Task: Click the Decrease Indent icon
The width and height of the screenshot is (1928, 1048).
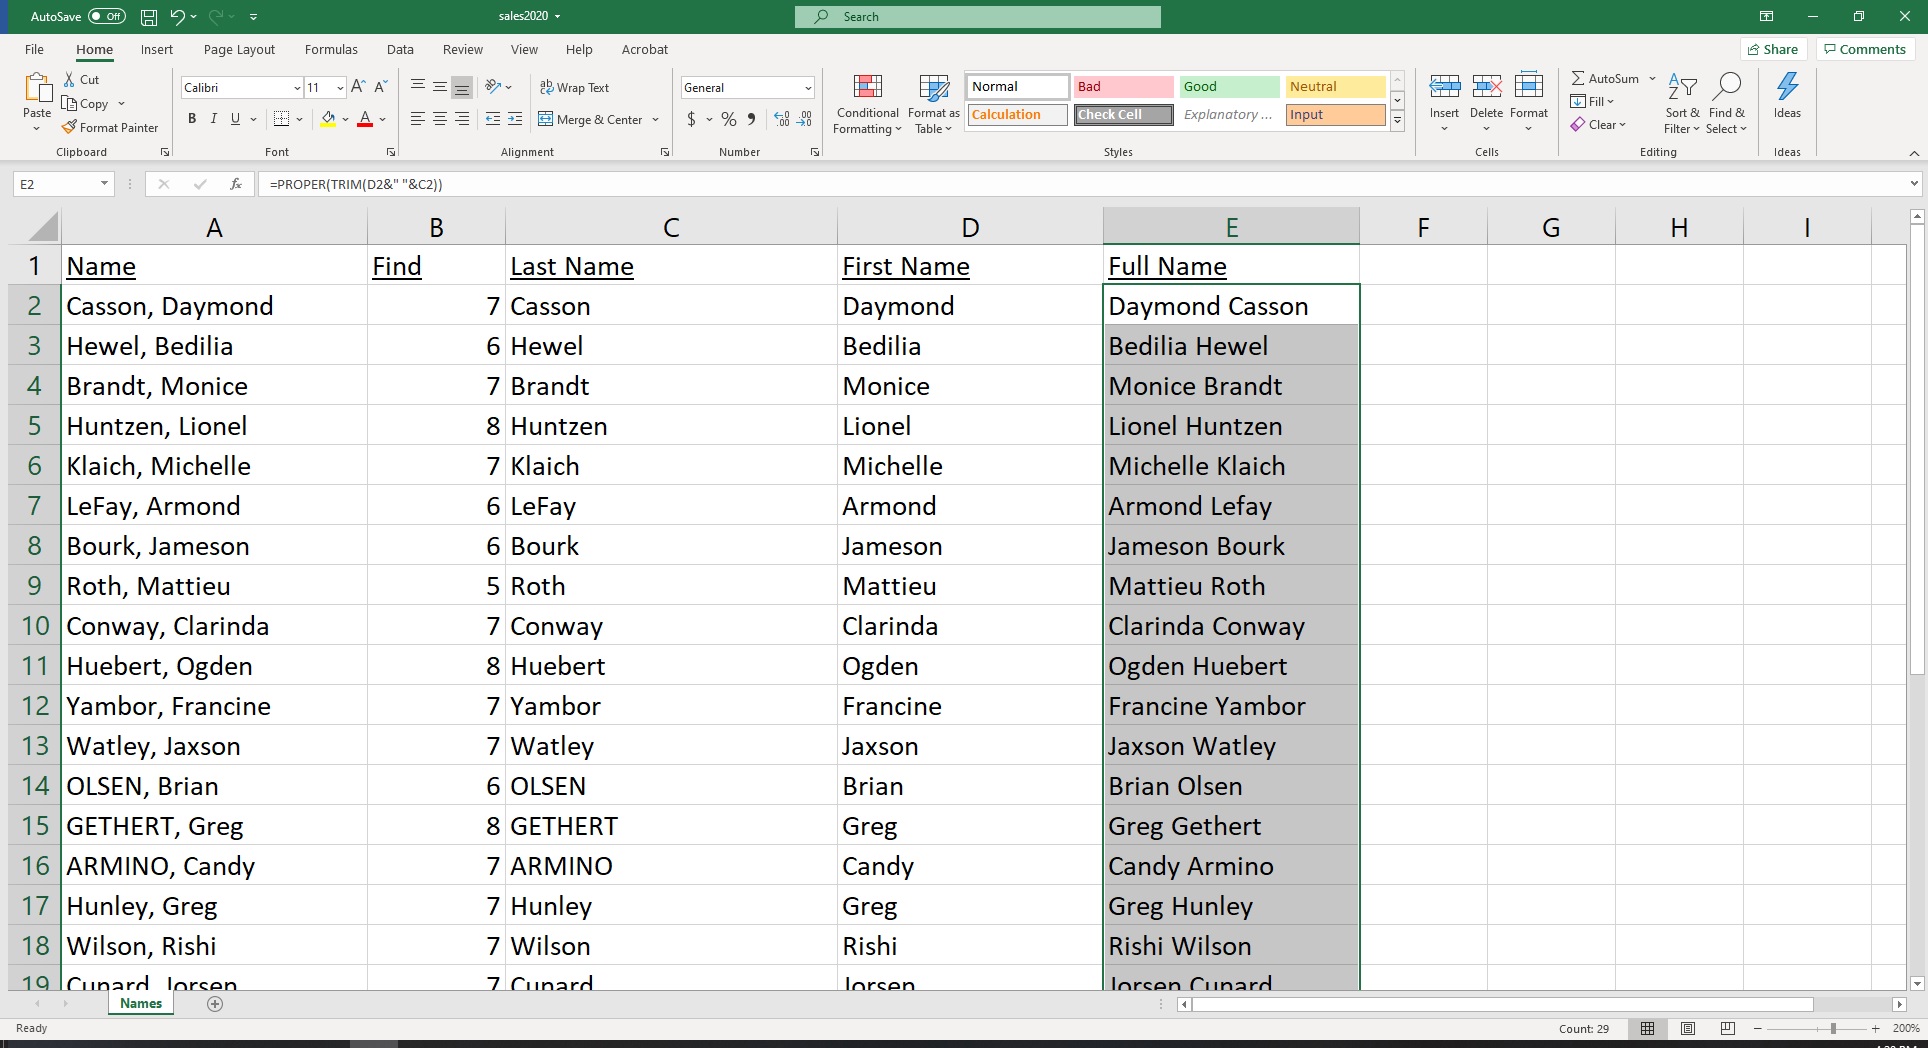Action: pyautogui.click(x=493, y=119)
